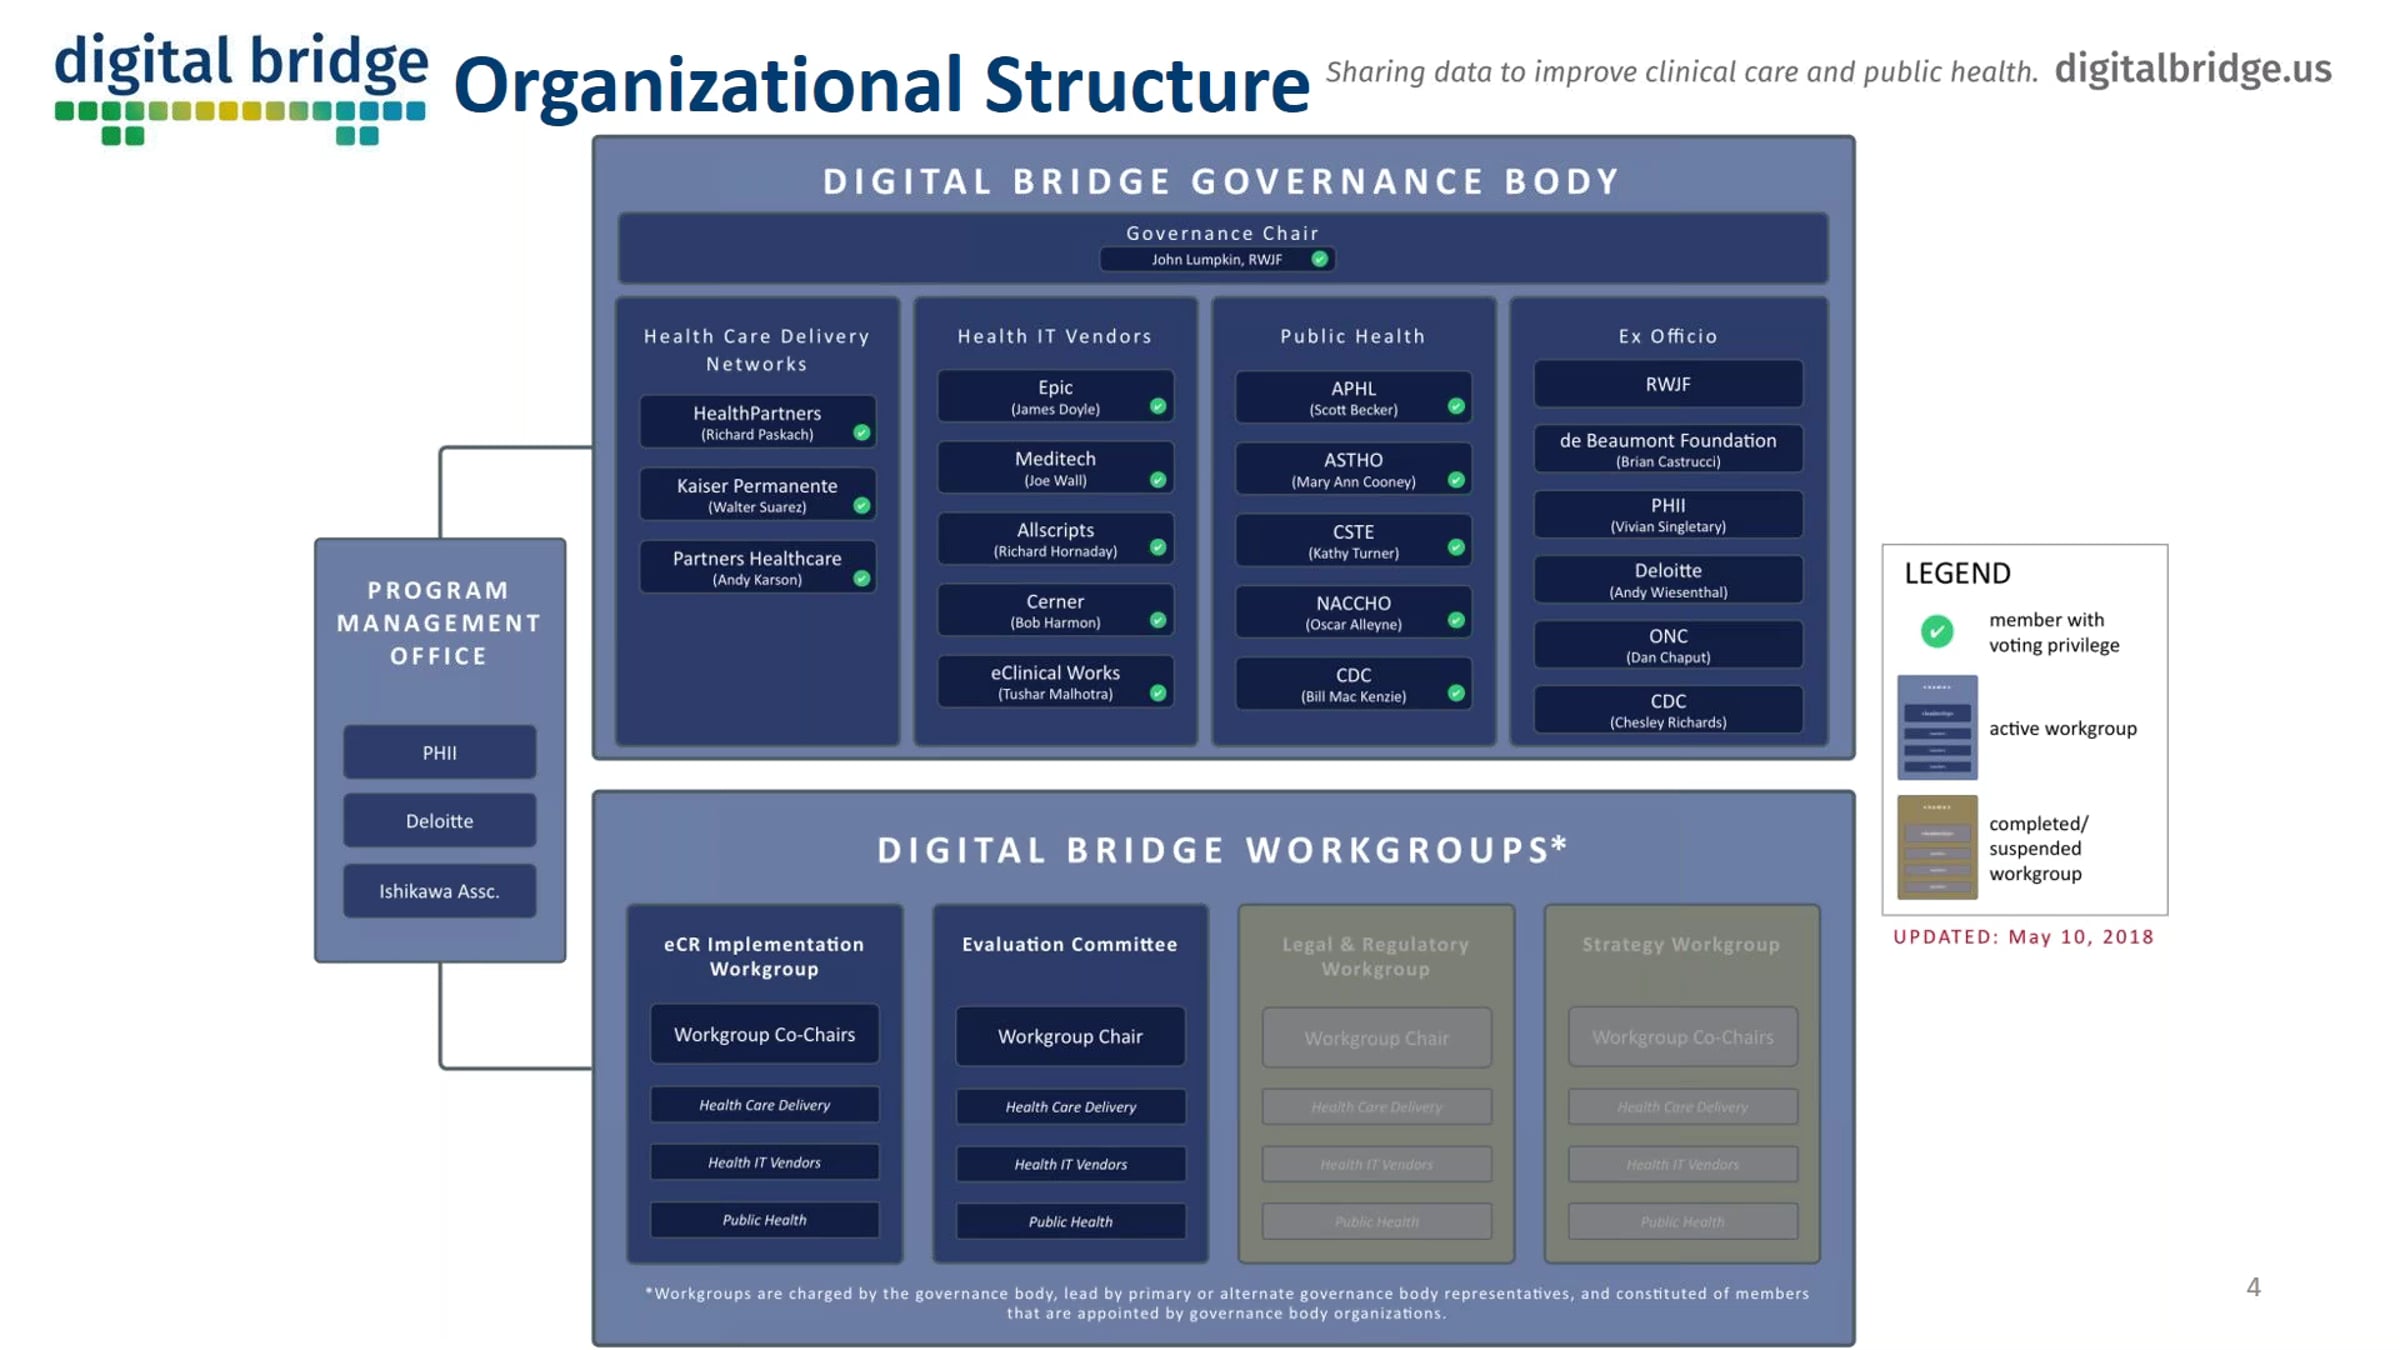
Task: Select Deloitte in Program Management Office
Action: point(439,820)
